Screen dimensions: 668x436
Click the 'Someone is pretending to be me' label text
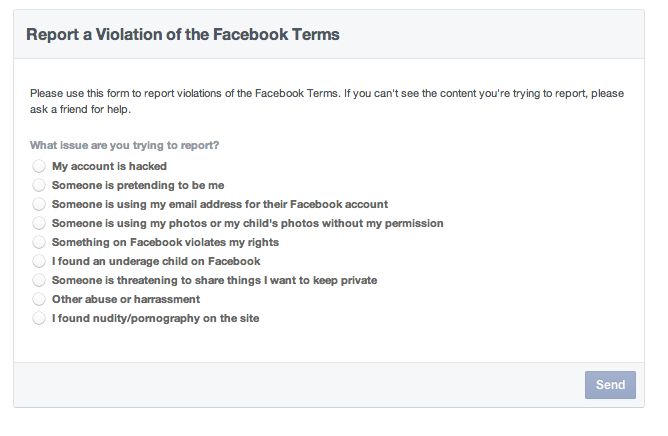point(138,185)
